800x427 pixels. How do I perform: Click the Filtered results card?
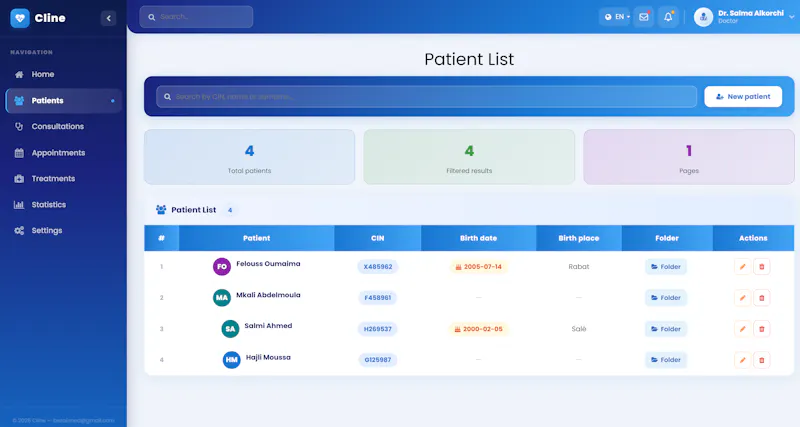(469, 157)
